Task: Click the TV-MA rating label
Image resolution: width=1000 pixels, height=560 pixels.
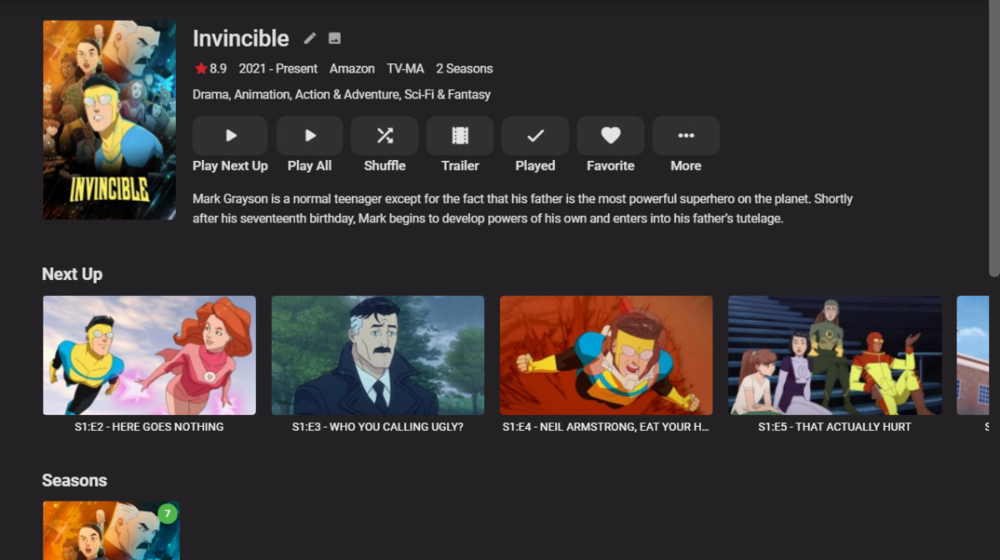Action: click(x=405, y=68)
